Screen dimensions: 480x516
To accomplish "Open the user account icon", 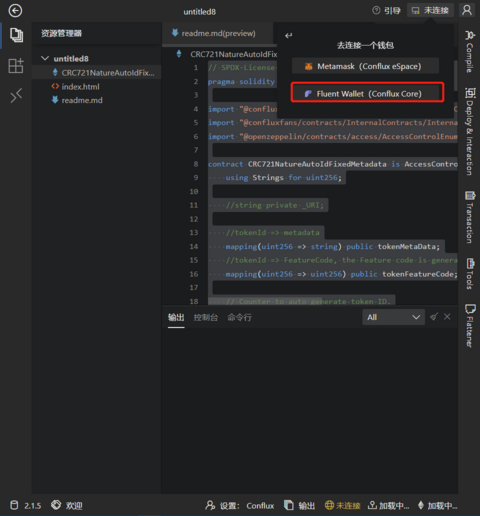I will point(467,10).
